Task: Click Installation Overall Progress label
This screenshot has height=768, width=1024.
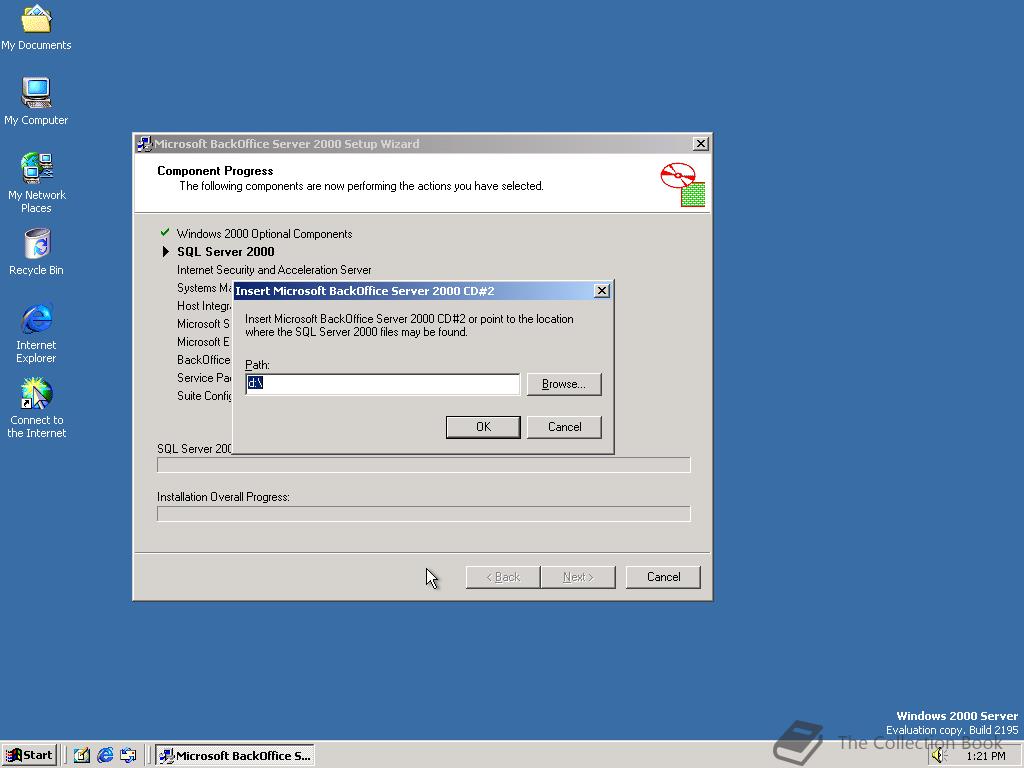Action: (x=223, y=497)
